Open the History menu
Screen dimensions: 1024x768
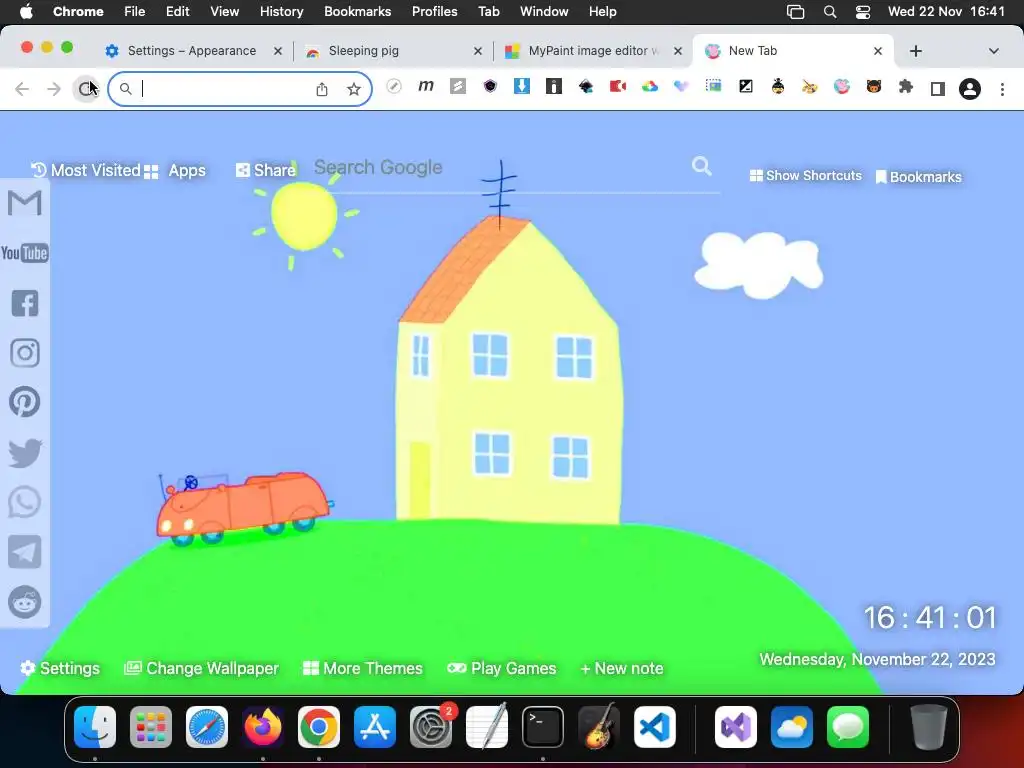pos(281,12)
